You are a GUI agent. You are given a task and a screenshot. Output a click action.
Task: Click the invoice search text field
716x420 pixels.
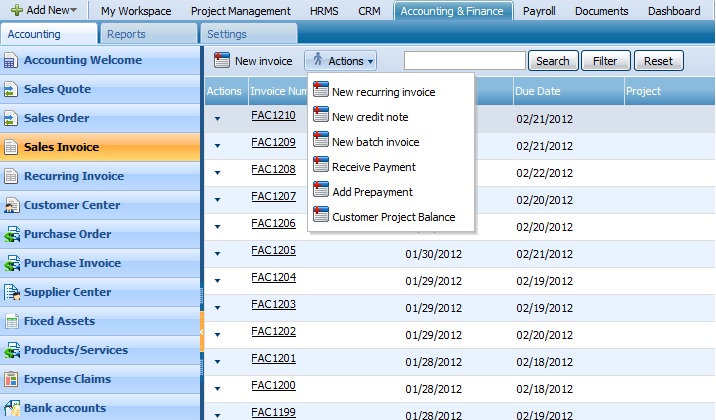click(464, 61)
